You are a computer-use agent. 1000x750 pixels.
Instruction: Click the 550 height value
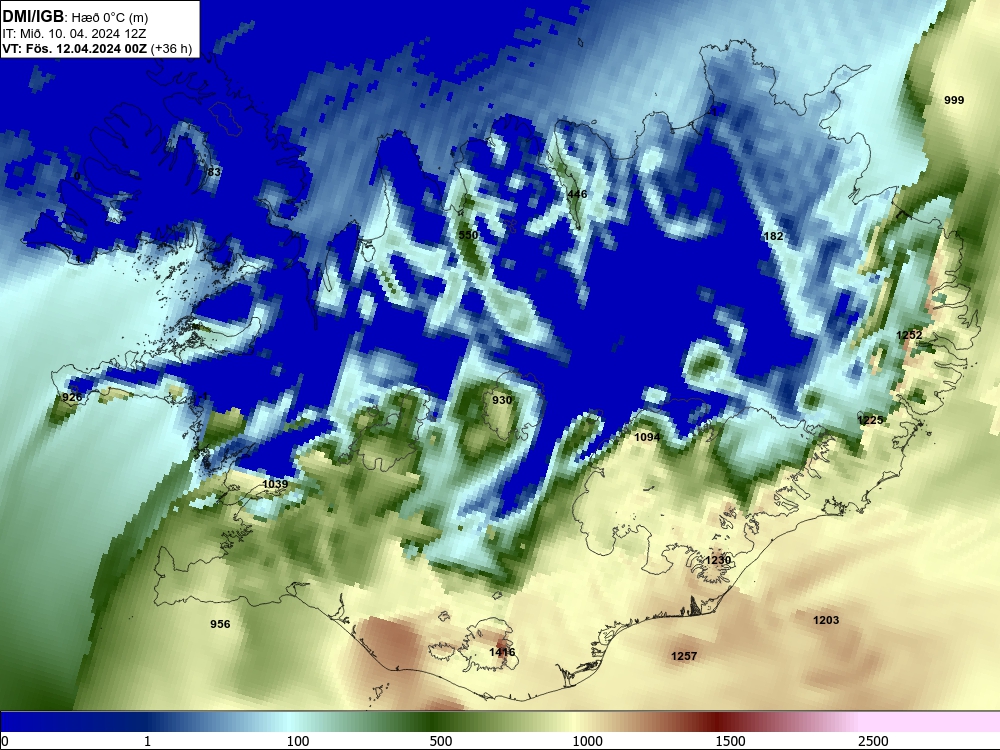click(468, 235)
